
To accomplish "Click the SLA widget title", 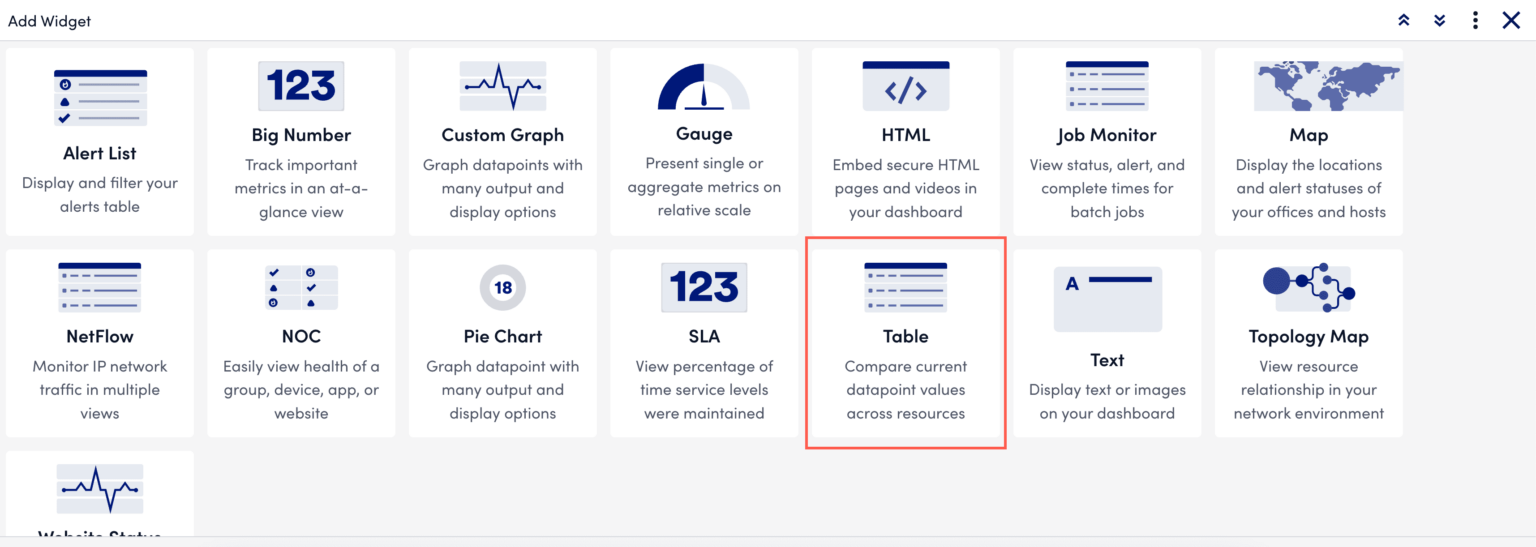I will coord(704,336).
